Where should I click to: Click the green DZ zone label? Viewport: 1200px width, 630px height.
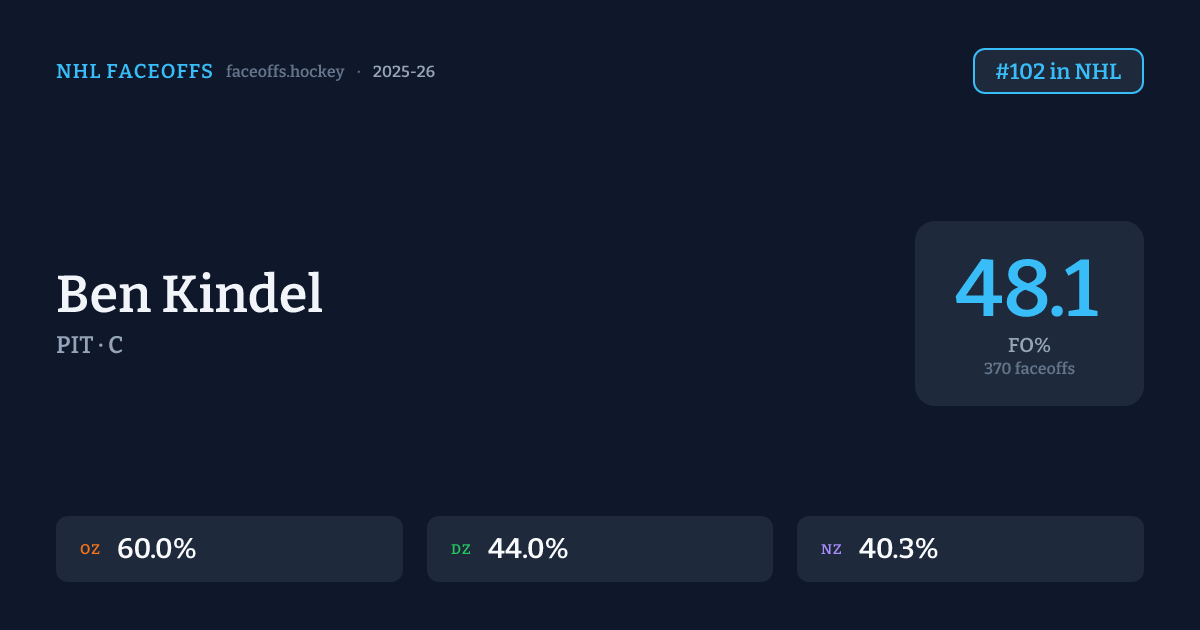tap(461, 550)
